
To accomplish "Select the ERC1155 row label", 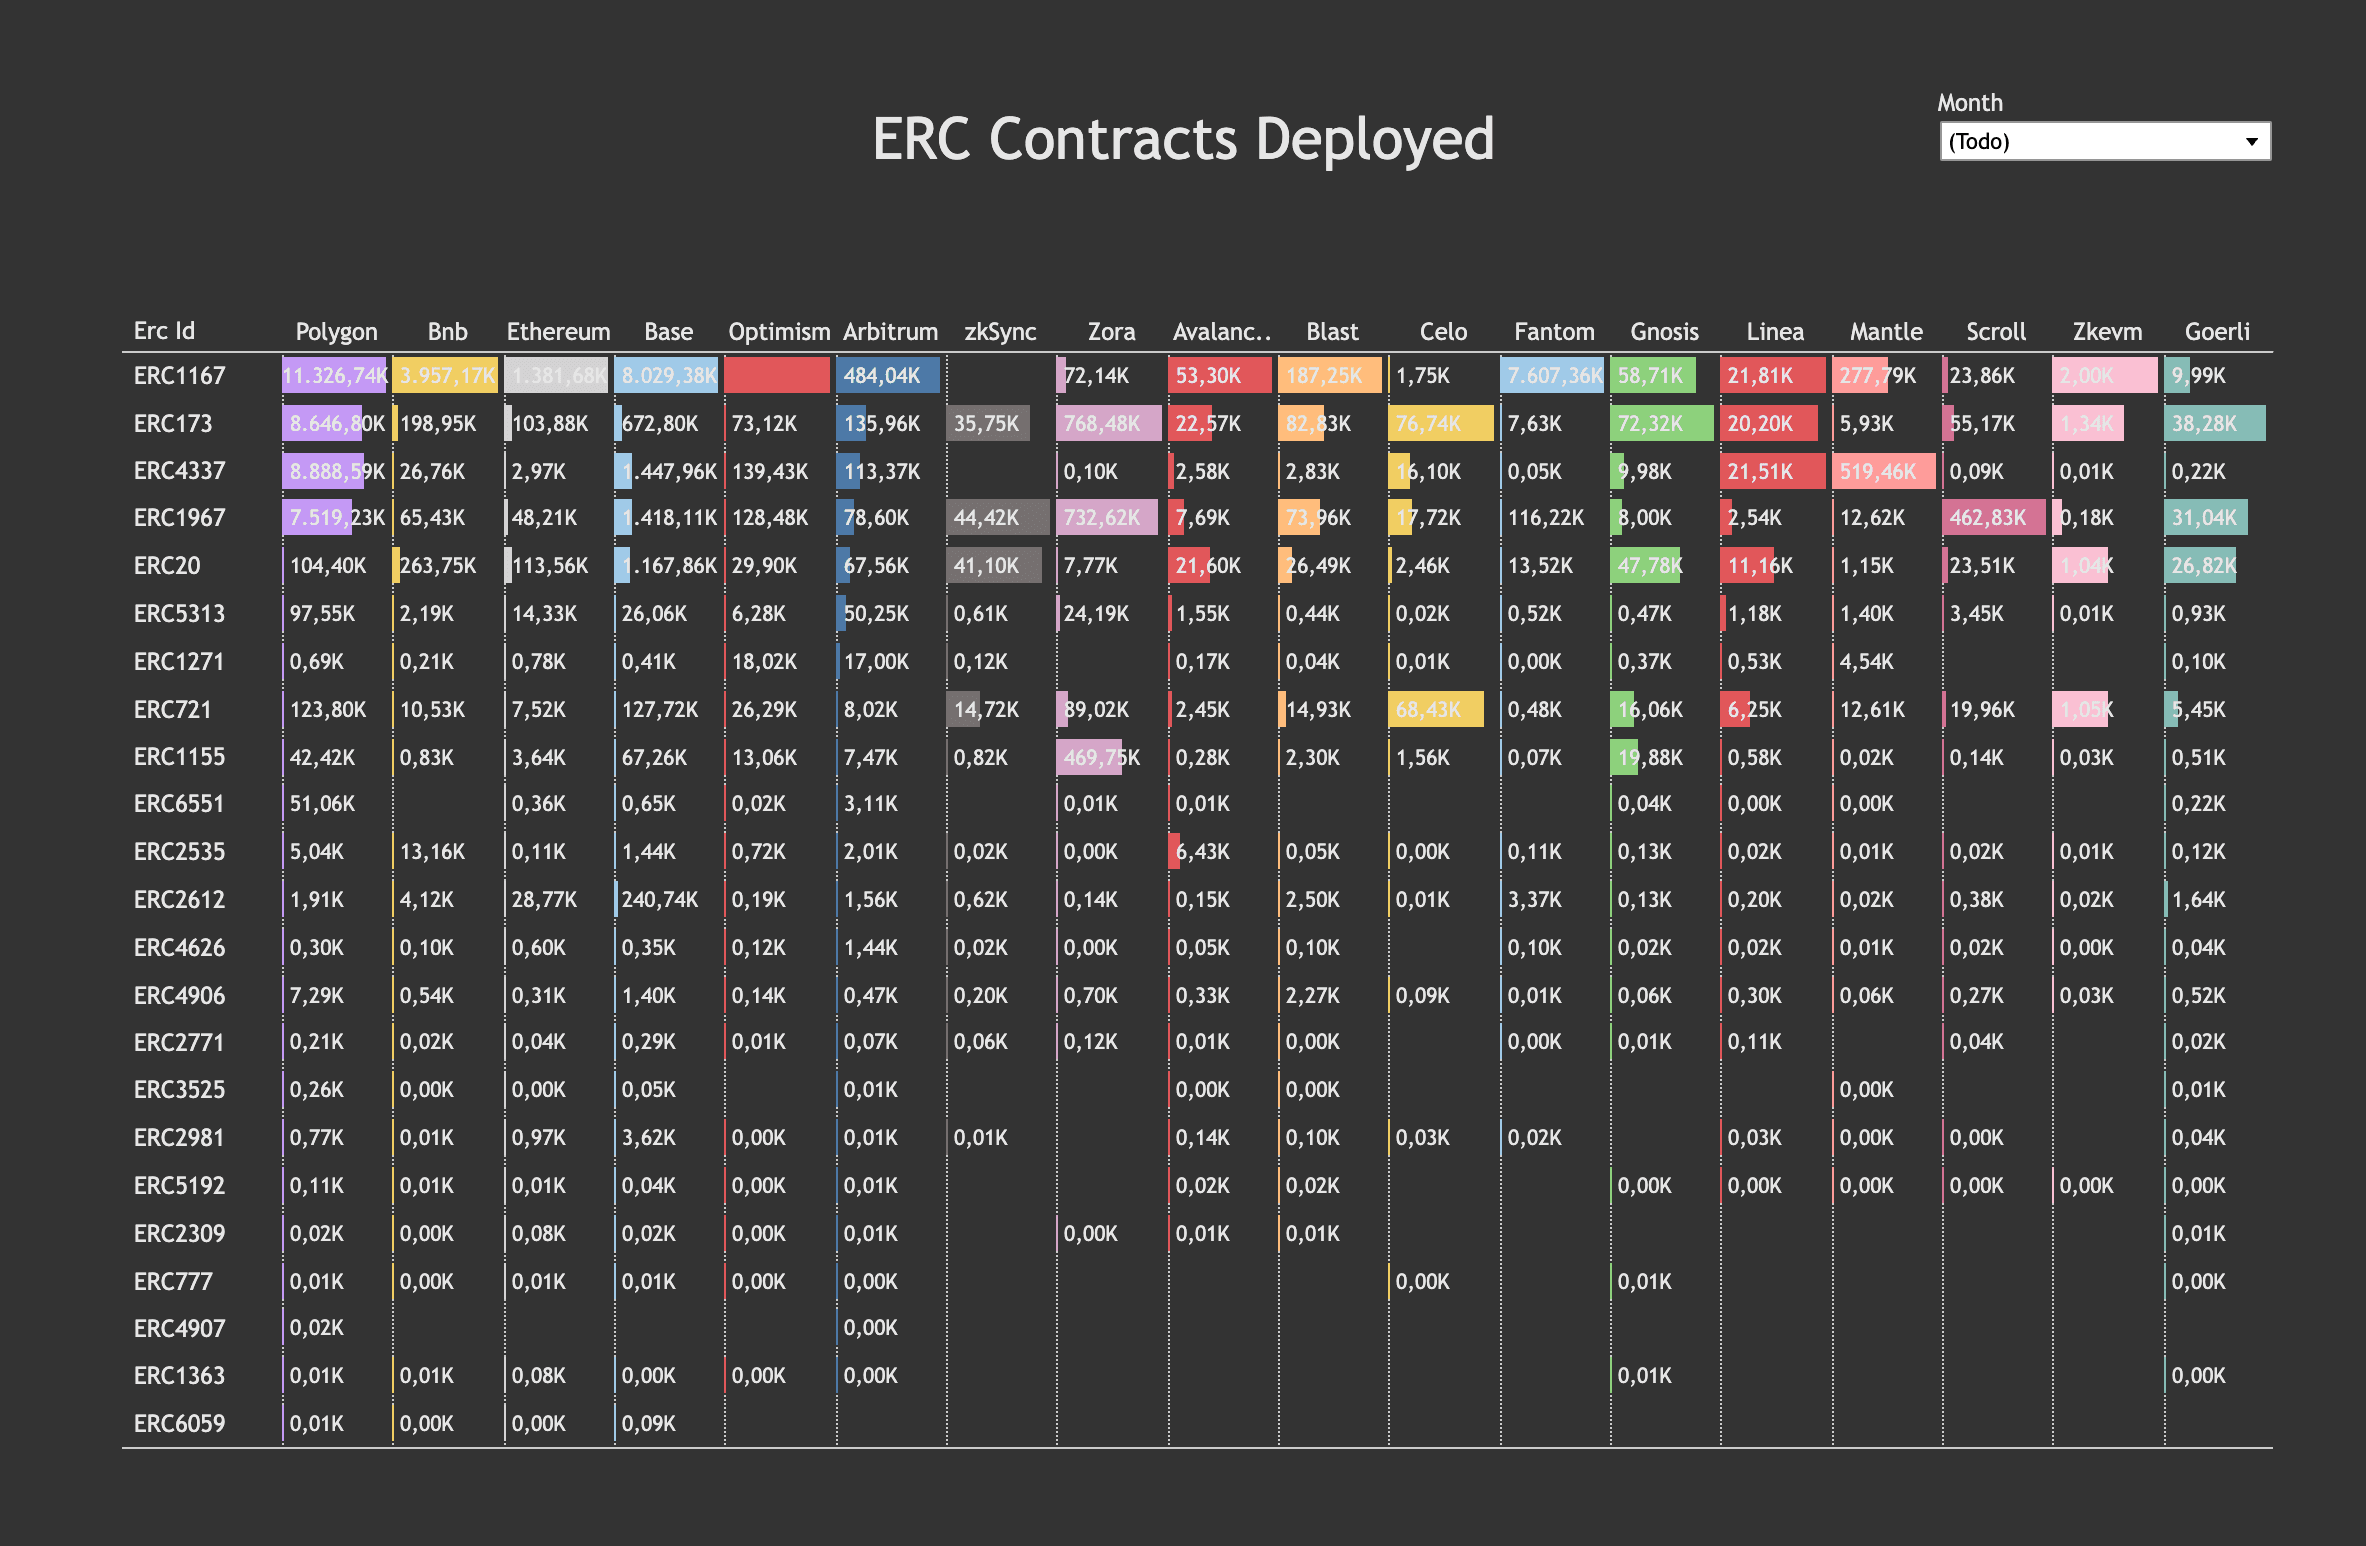I will point(180,757).
